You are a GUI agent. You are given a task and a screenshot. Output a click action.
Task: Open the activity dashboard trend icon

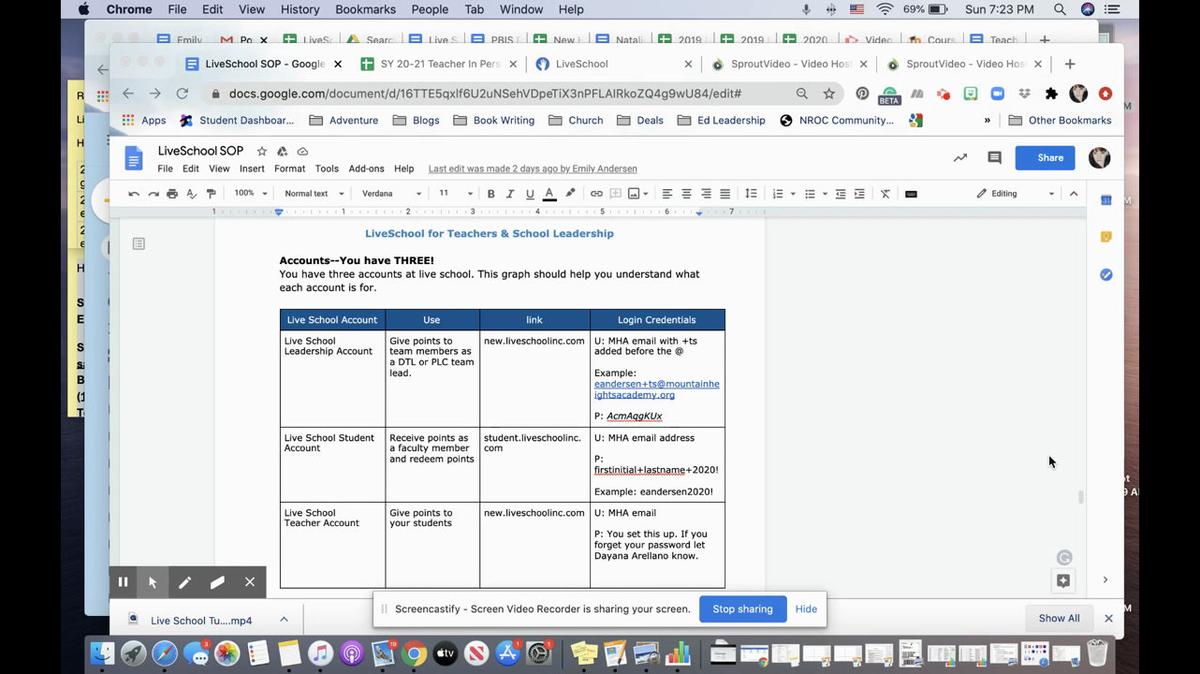click(x=960, y=158)
